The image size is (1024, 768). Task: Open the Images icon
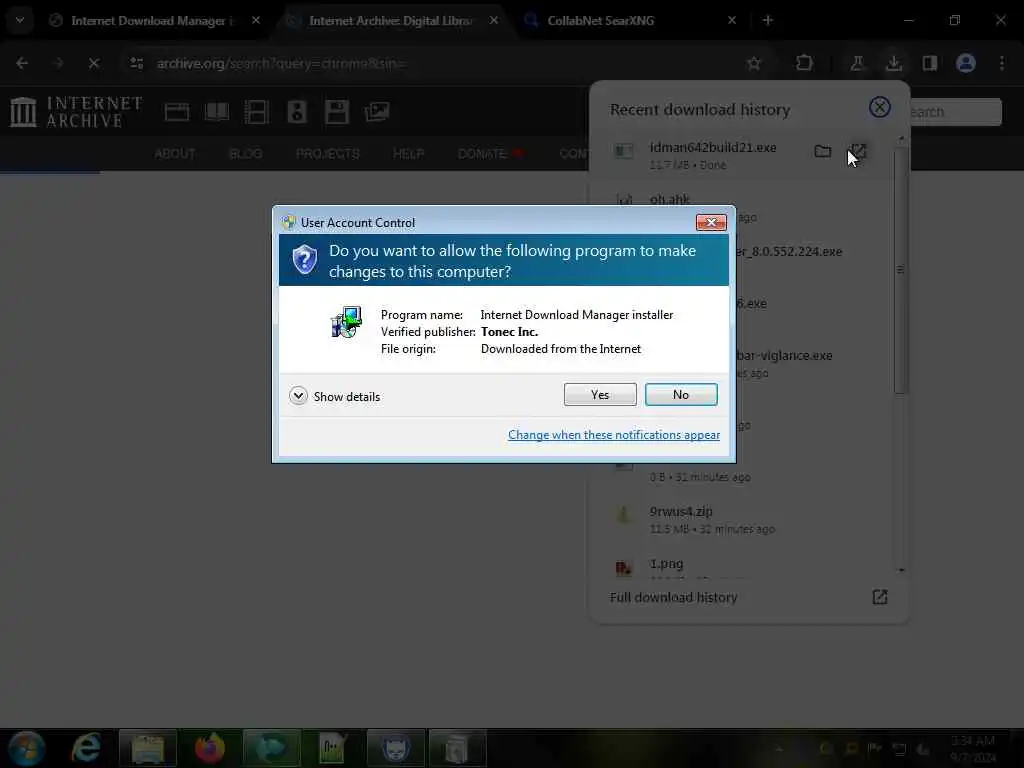coord(377,112)
